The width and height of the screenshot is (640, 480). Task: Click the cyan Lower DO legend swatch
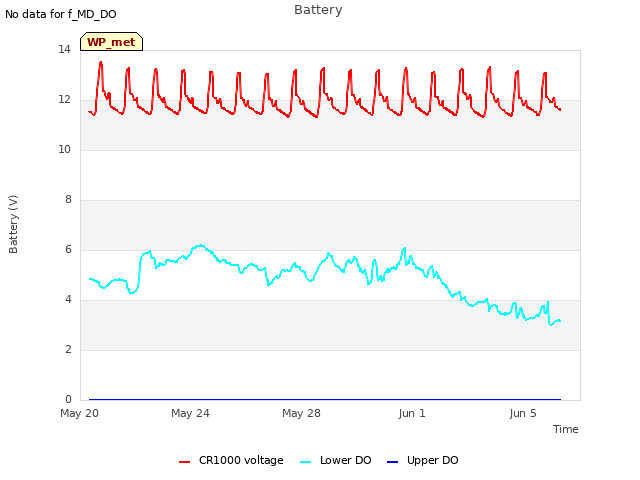tap(306, 462)
